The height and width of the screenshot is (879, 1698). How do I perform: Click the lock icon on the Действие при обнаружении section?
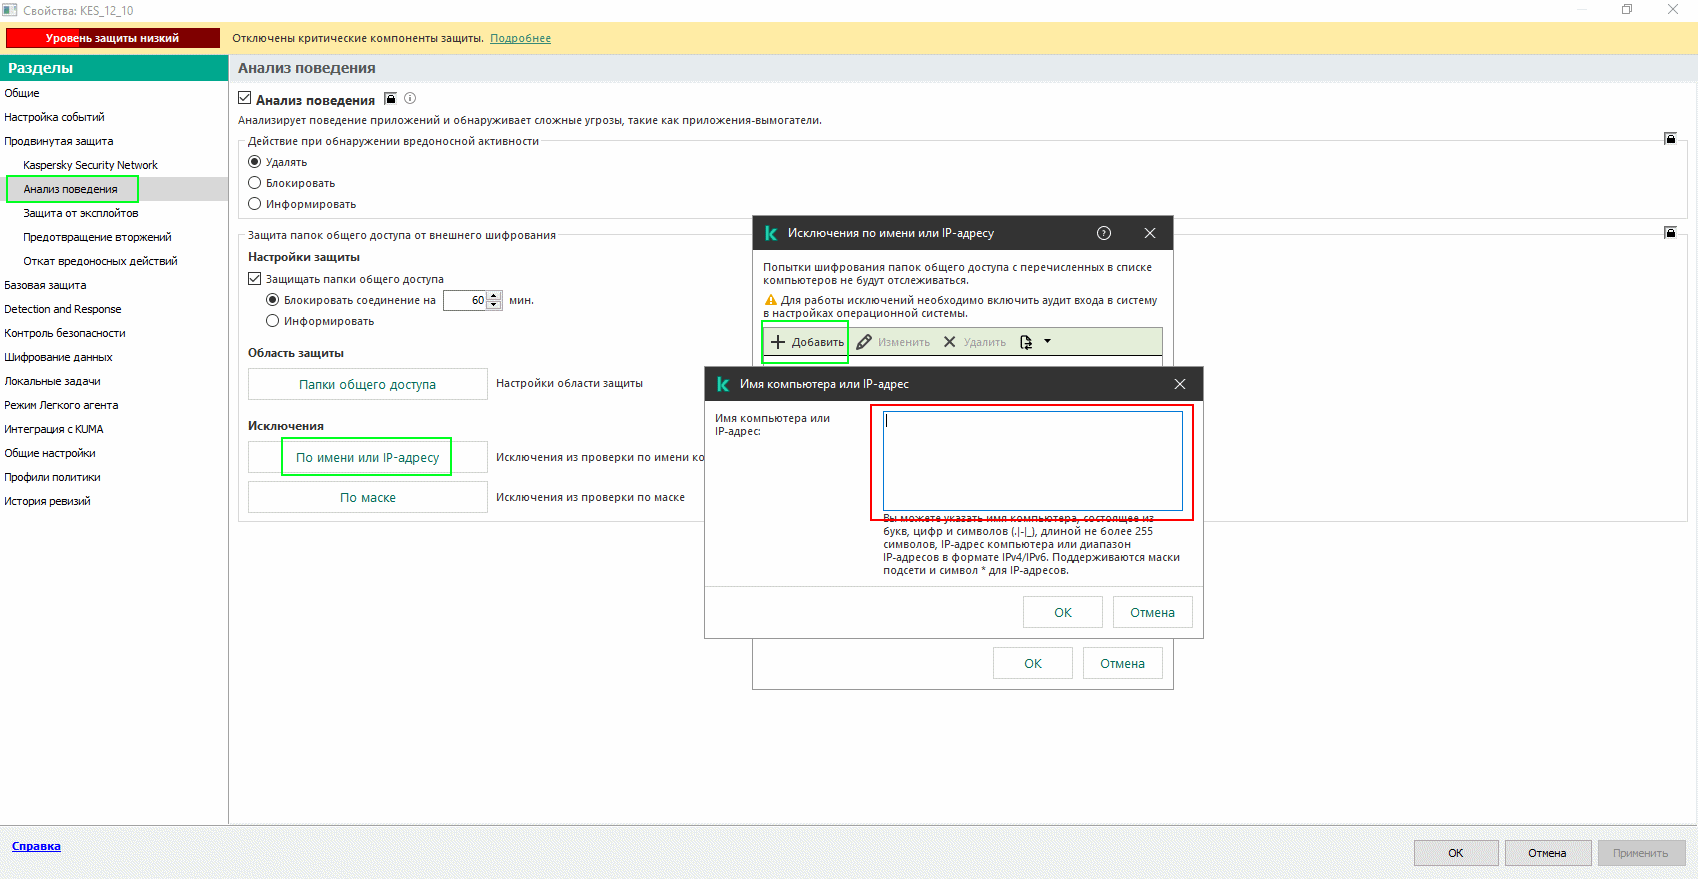click(x=1670, y=138)
